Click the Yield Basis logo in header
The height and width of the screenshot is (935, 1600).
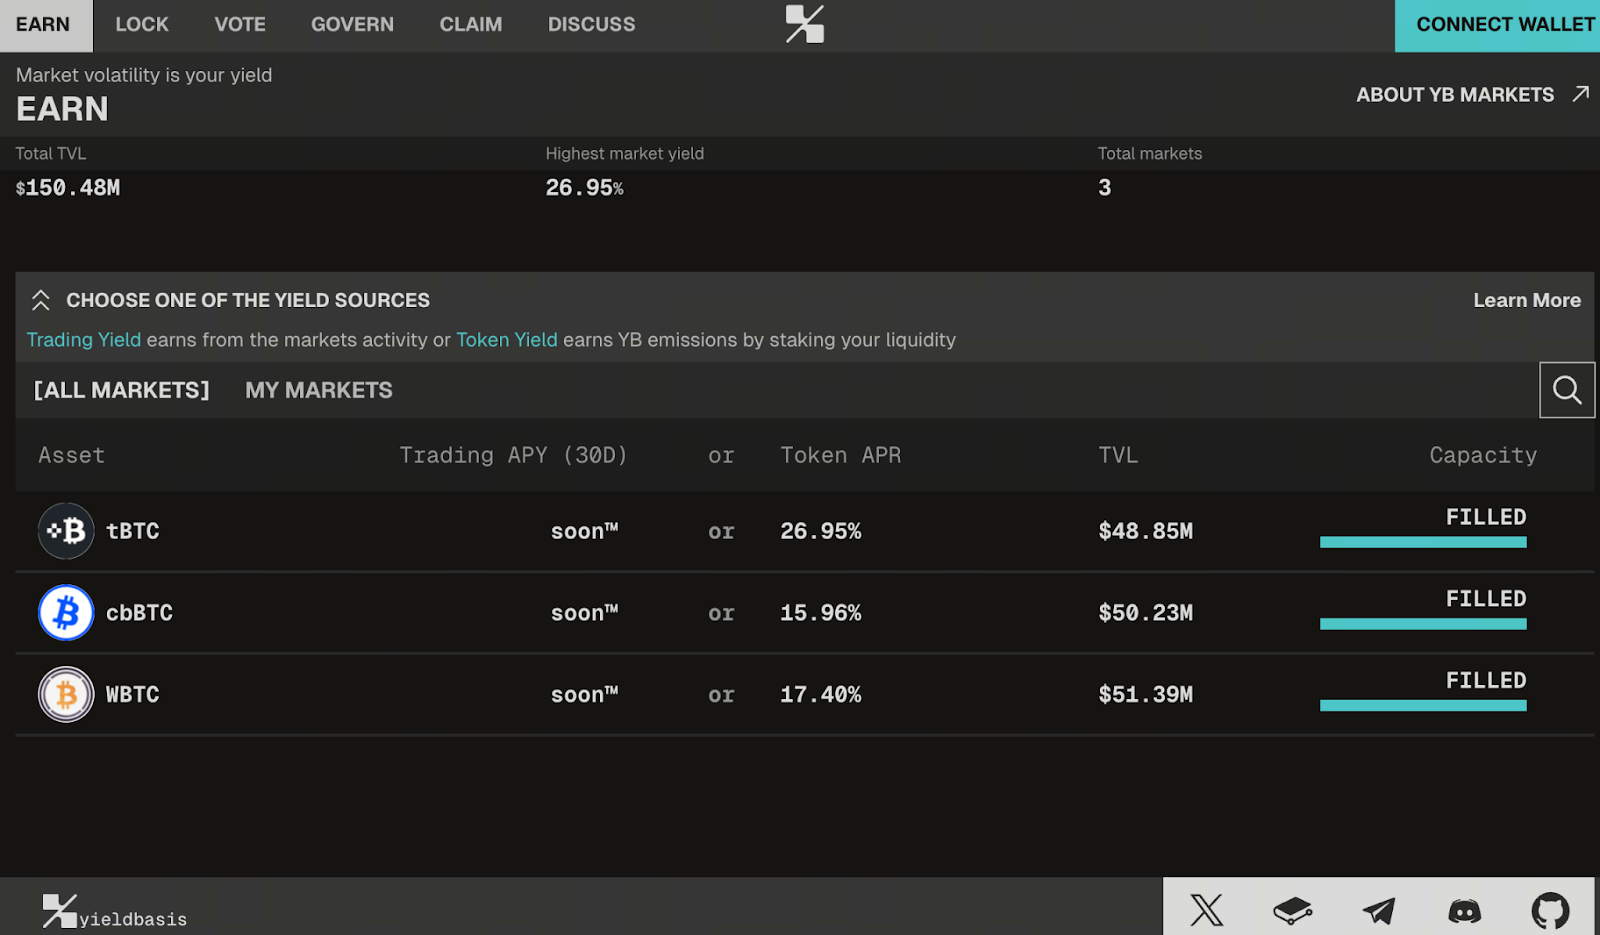click(x=804, y=24)
